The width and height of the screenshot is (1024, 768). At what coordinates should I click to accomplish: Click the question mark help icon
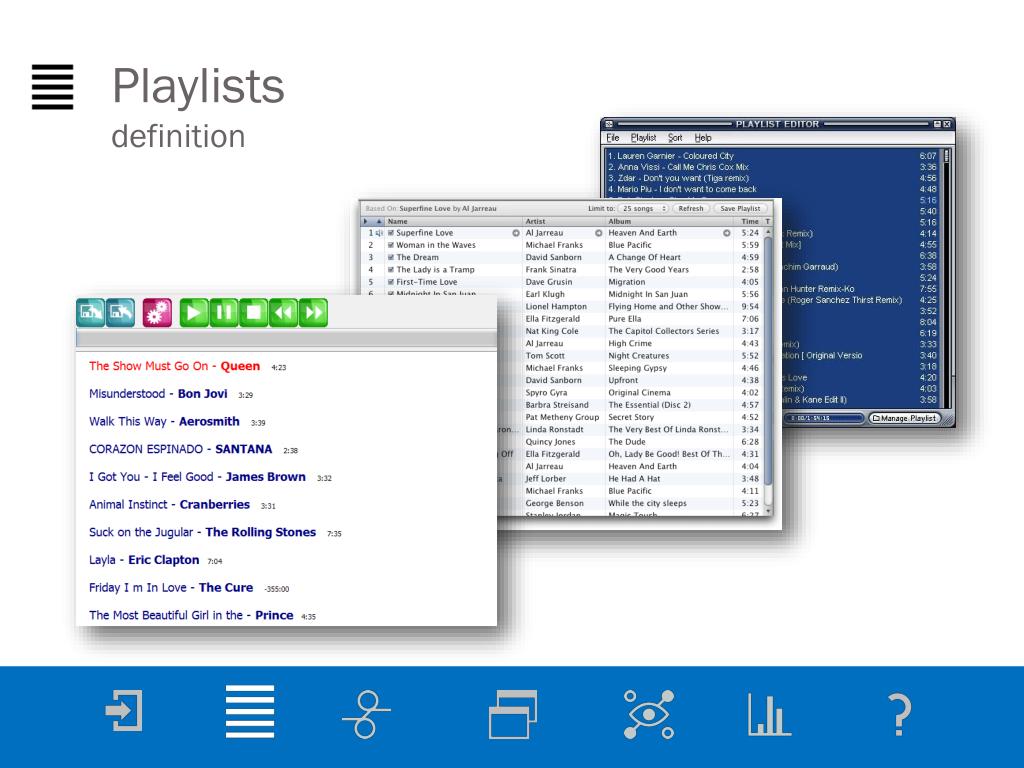[900, 715]
